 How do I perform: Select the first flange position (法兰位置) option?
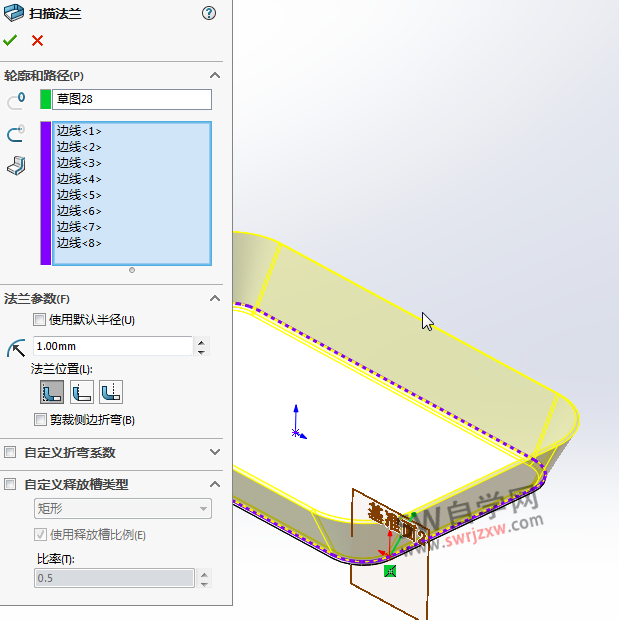(51, 392)
